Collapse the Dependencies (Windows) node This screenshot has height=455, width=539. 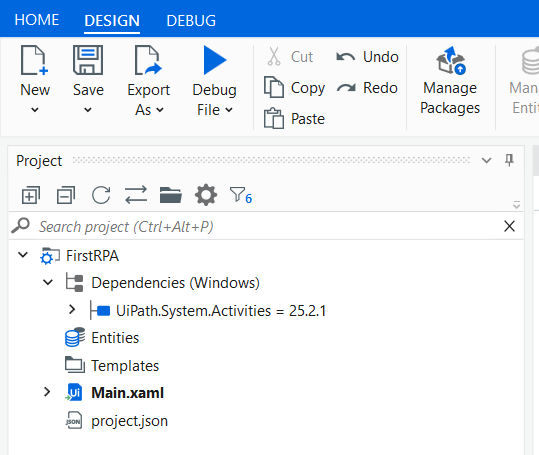point(48,282)
